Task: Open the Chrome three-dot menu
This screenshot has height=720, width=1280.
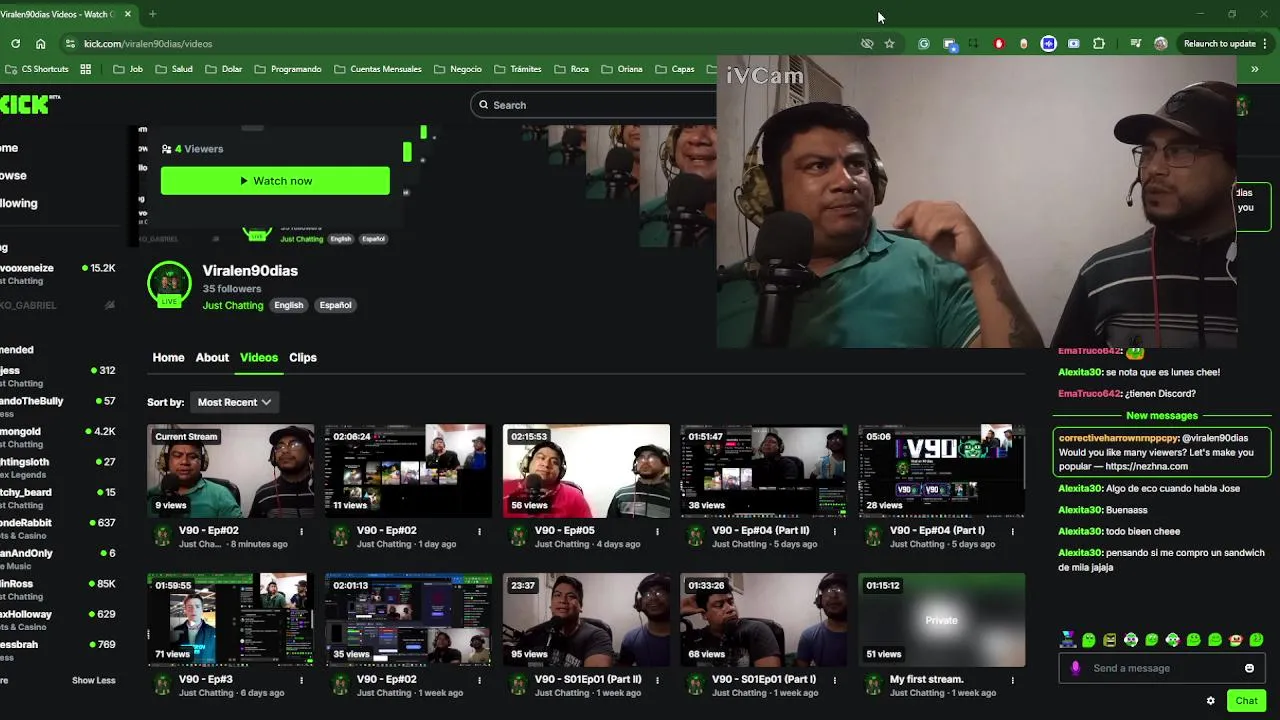Action: click(1265, 44)
